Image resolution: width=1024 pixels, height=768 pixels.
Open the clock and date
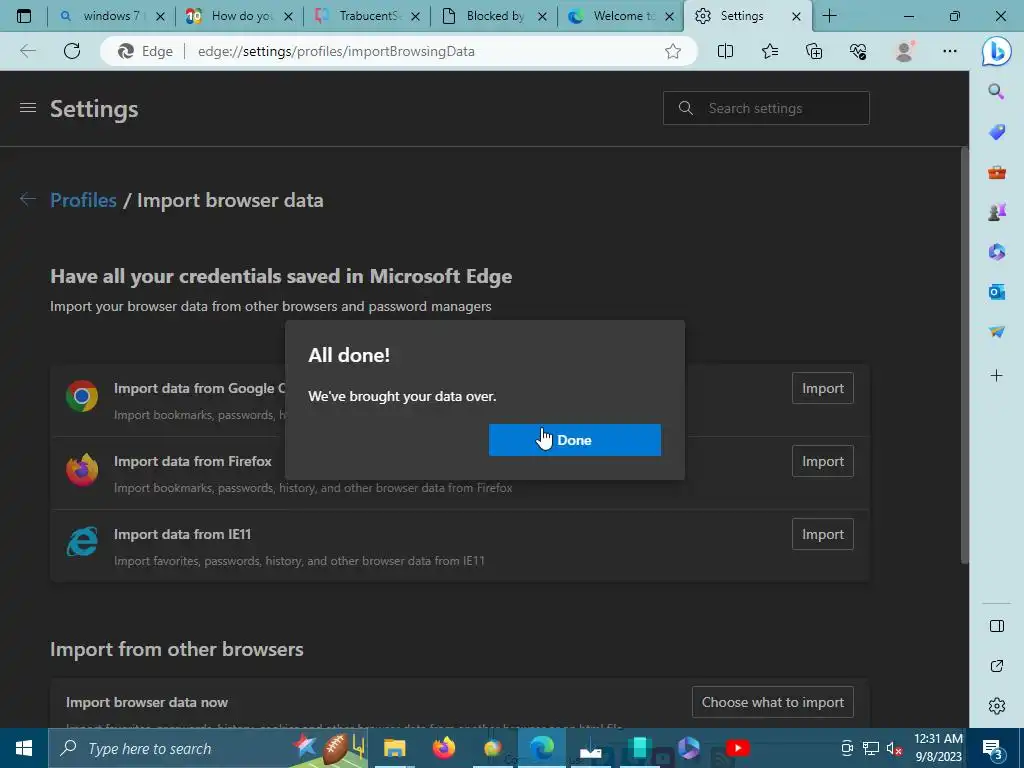(938, 748)
